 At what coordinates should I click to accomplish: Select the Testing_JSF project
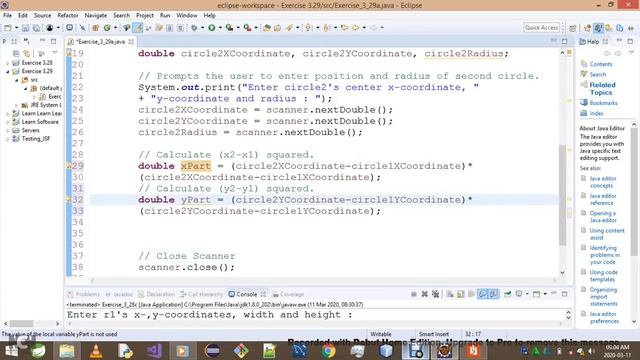pyautogui.click(x=36, y=139)
